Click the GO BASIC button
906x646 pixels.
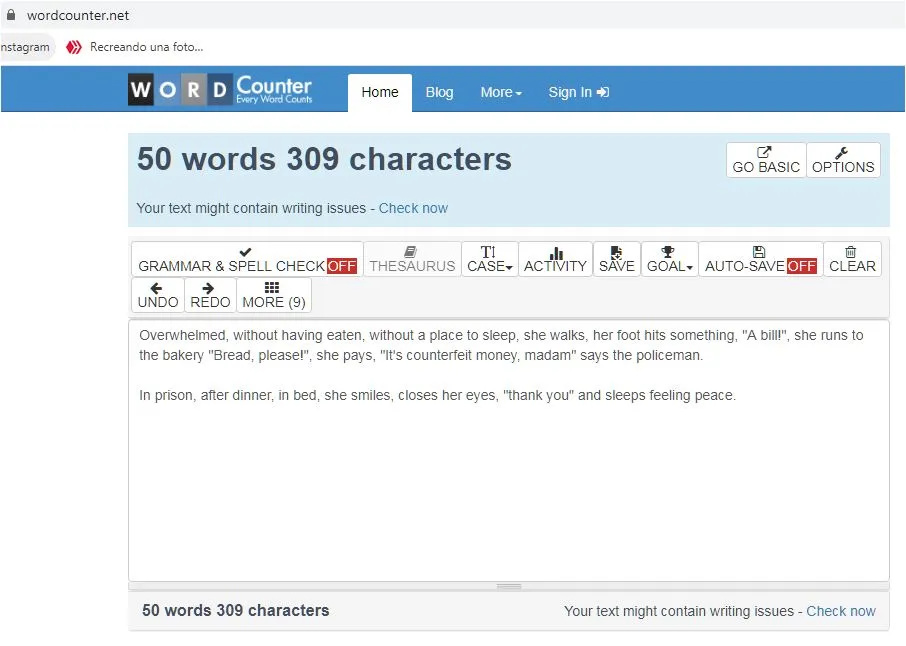(x=766, y=160)
